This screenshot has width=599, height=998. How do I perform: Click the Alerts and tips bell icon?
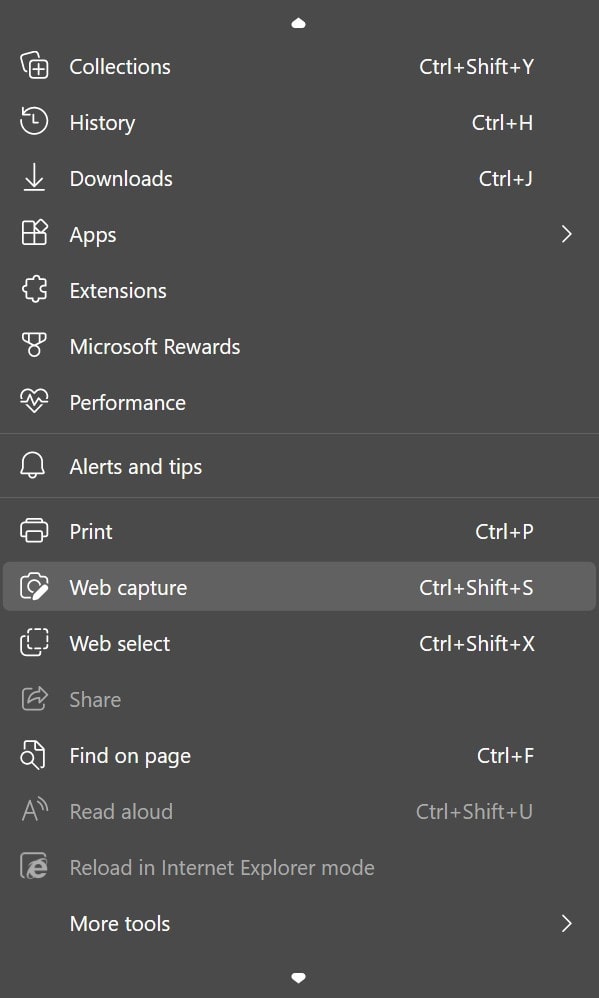[34, 466]
